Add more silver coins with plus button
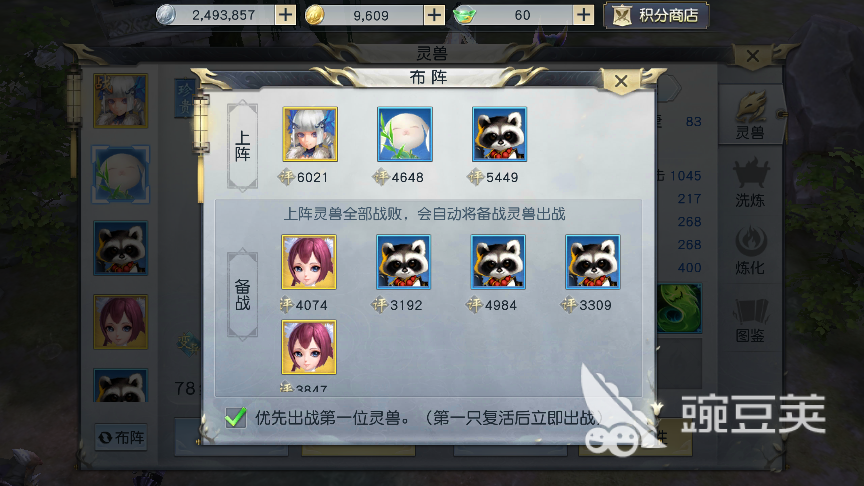The image size is (864, 486). click(x=285, y=15)
